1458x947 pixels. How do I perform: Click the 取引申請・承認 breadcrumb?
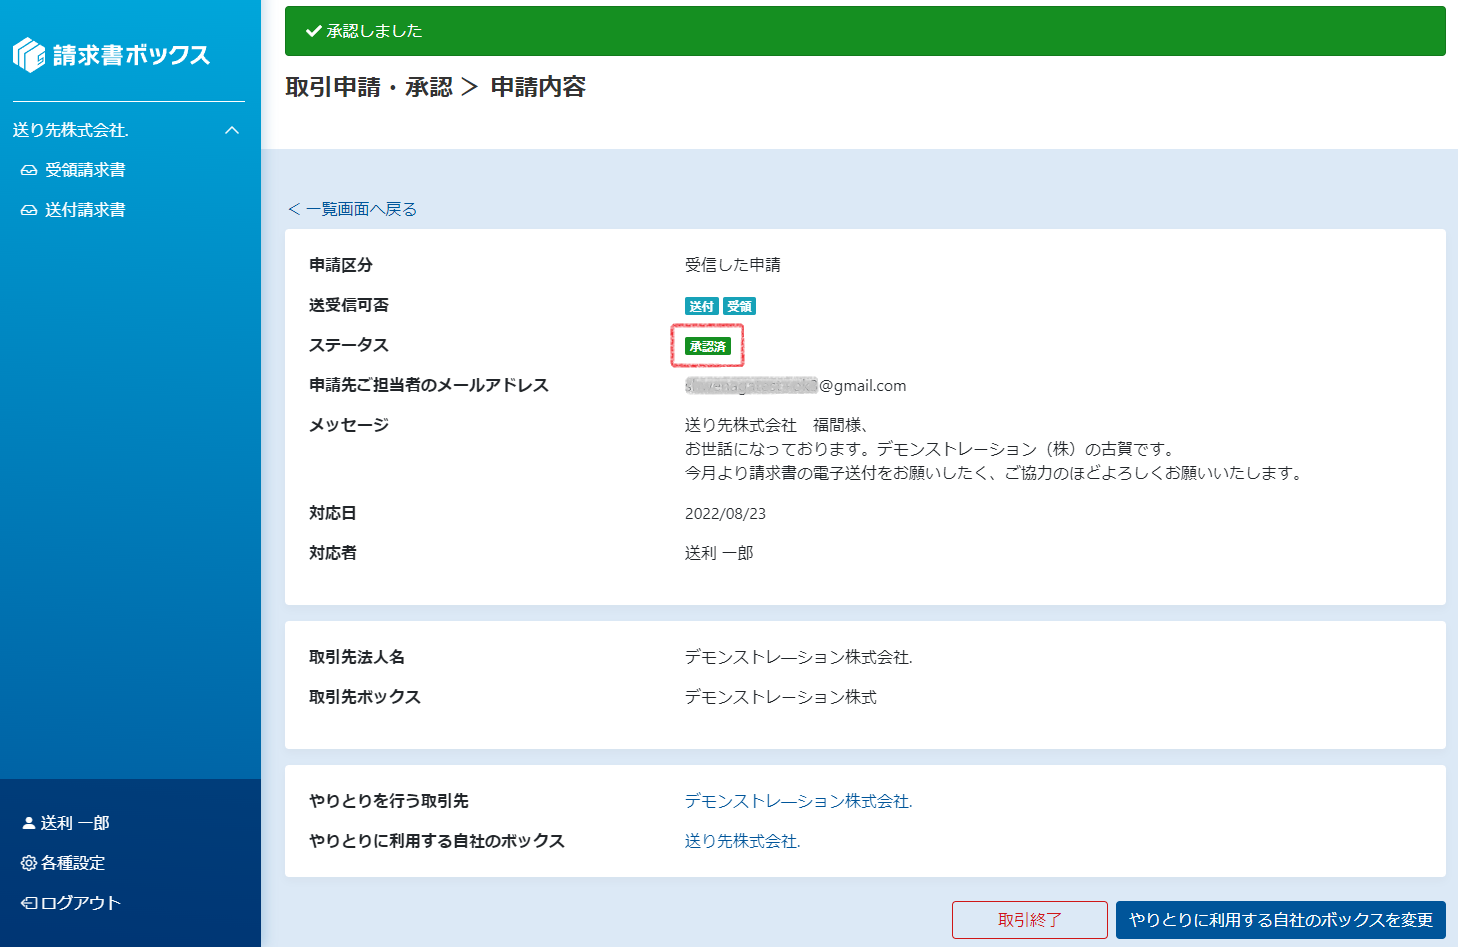pos(369,87)
